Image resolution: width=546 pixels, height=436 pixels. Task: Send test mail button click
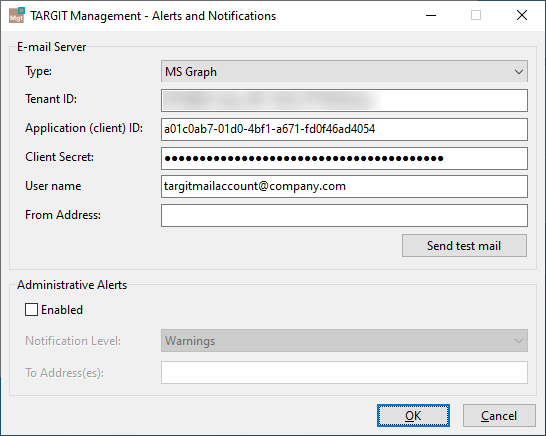click(464, 246)
